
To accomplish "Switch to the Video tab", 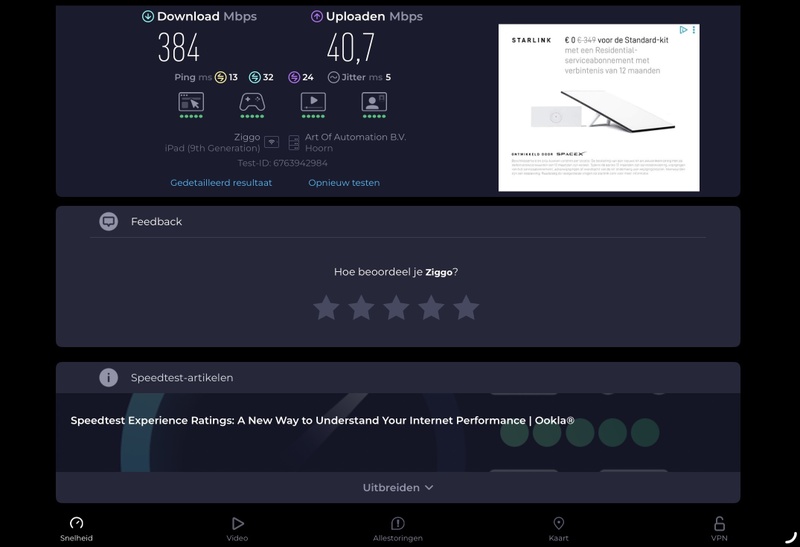I will (x=237, y=529).
